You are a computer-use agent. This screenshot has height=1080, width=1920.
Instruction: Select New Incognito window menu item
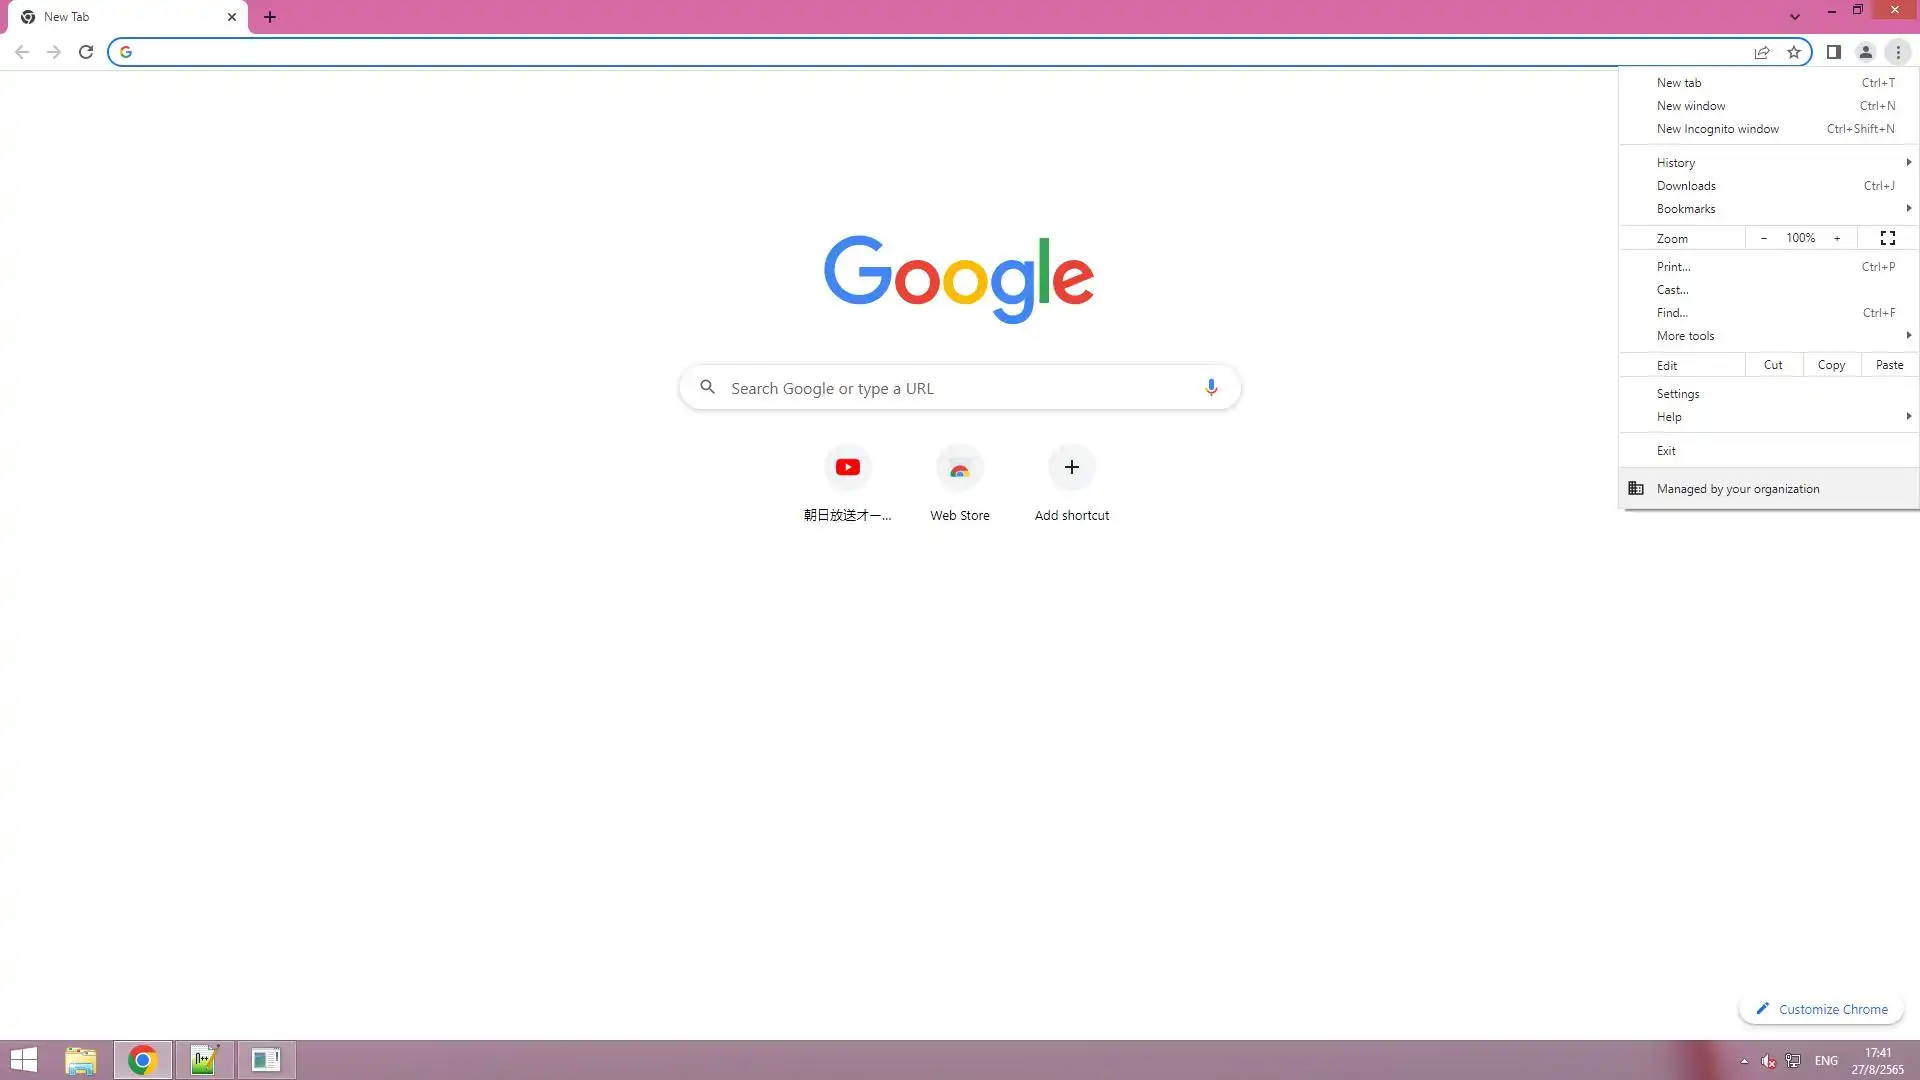[x=1718, y=129]
